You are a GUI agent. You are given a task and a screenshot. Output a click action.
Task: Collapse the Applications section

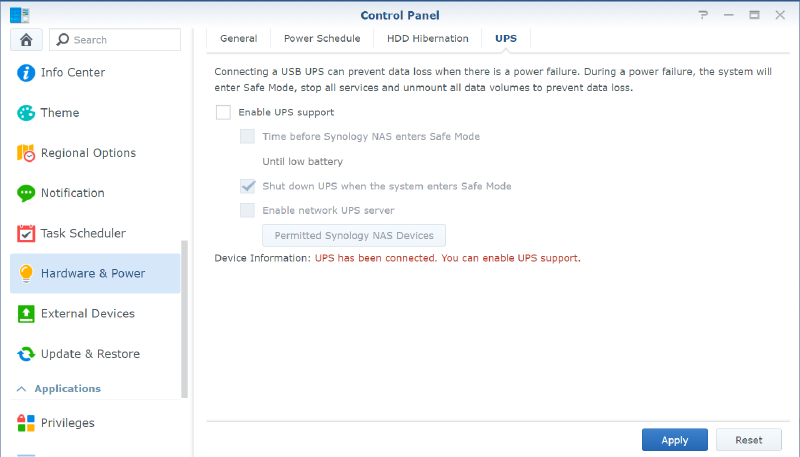tap(22, 388)
